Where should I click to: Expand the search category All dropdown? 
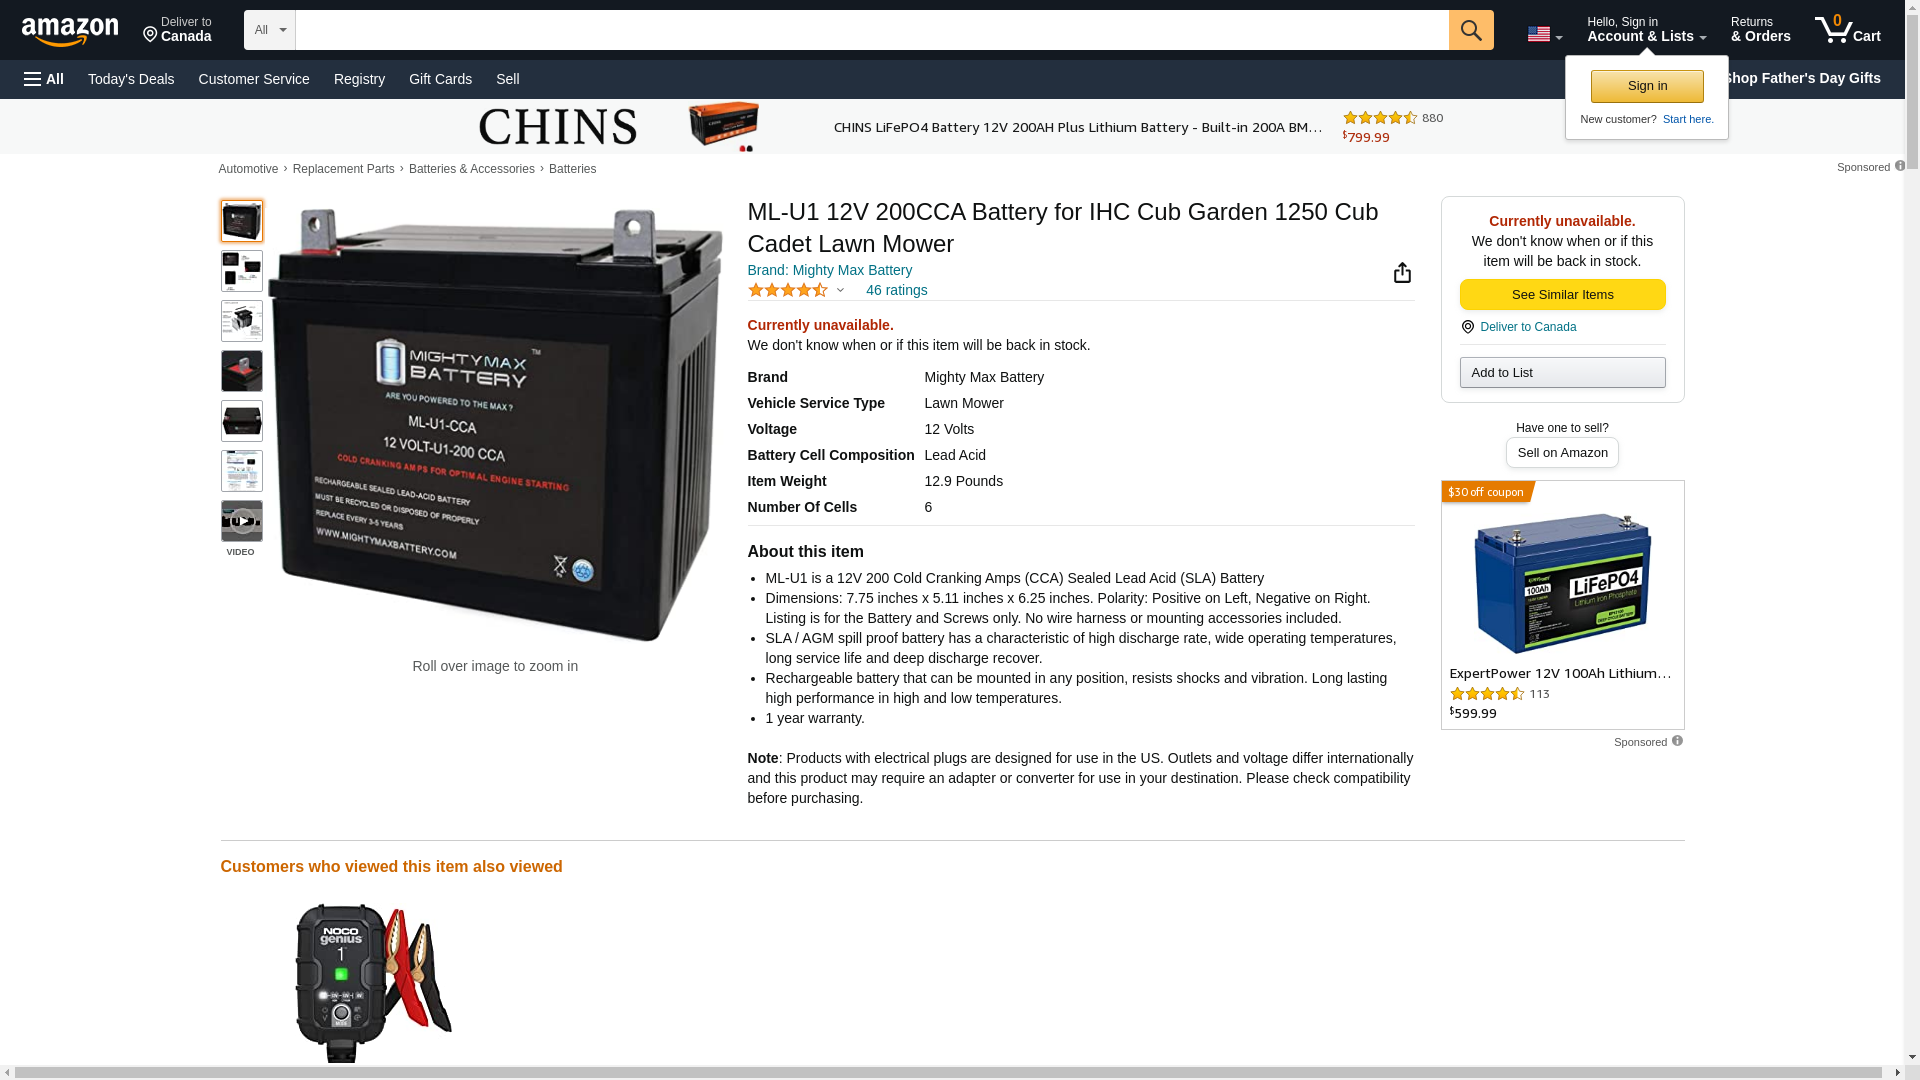pyautogui.click(x=270, y=30)
